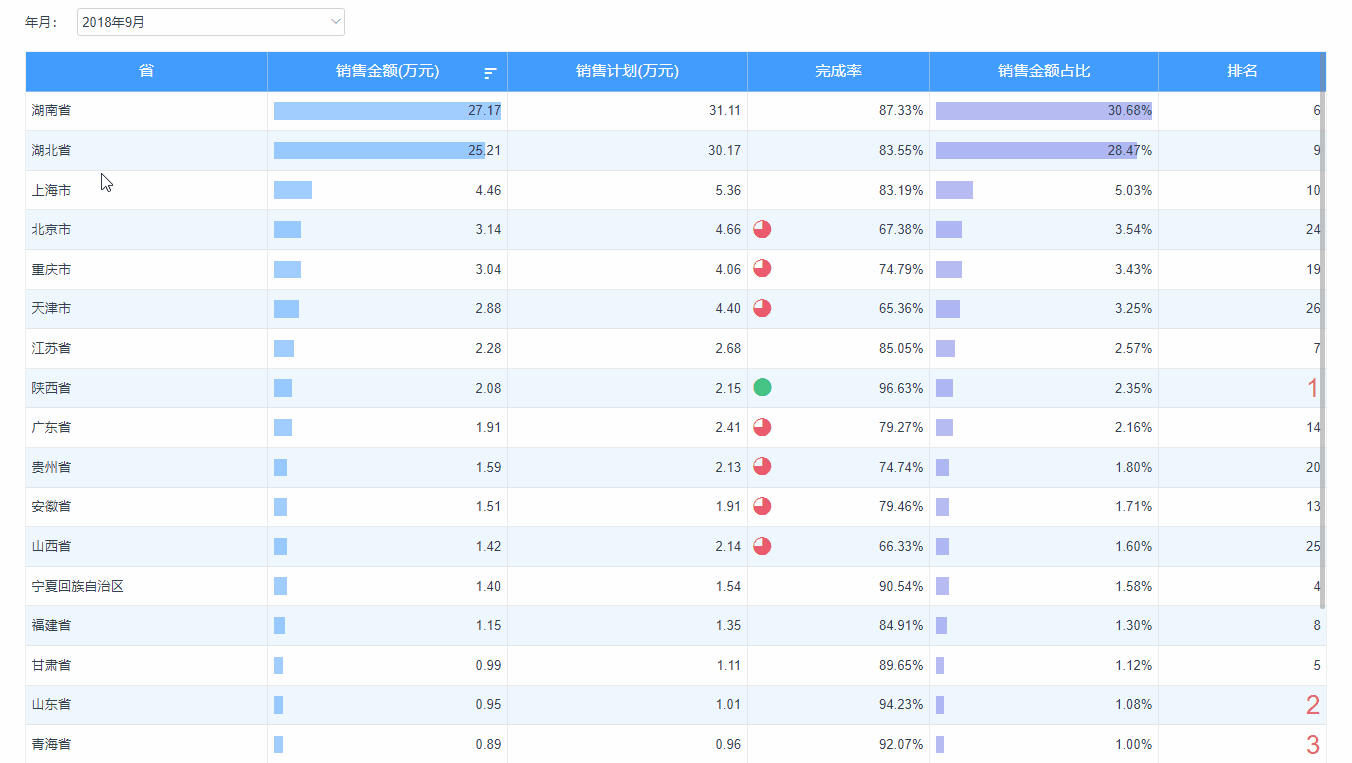The width and height of the screenshot is (1352, 763).
Task: Click the dropdown chevron arrow for 年月
Action: pyautogui.click(x=335, y=22)
